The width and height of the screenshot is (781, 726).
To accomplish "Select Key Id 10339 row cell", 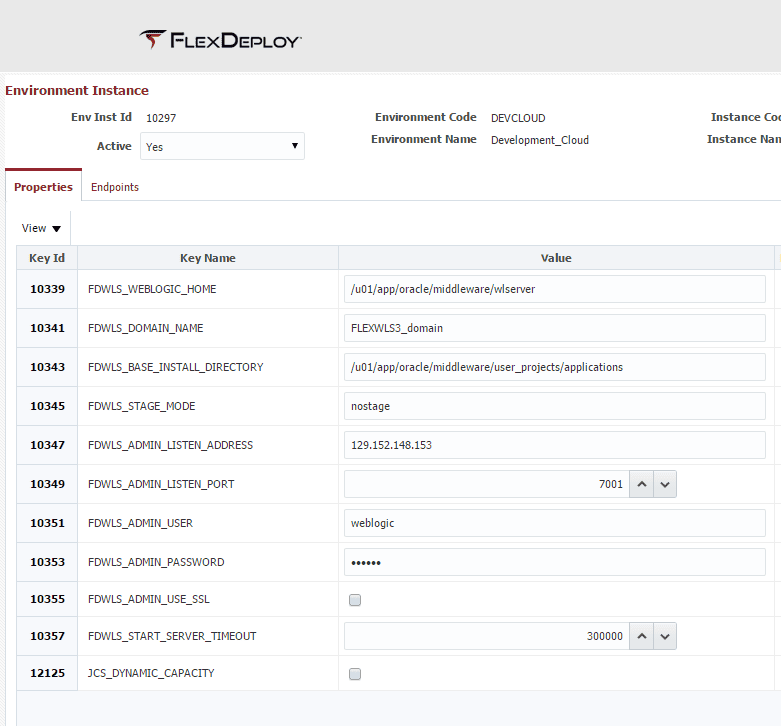I will (47, 289).
